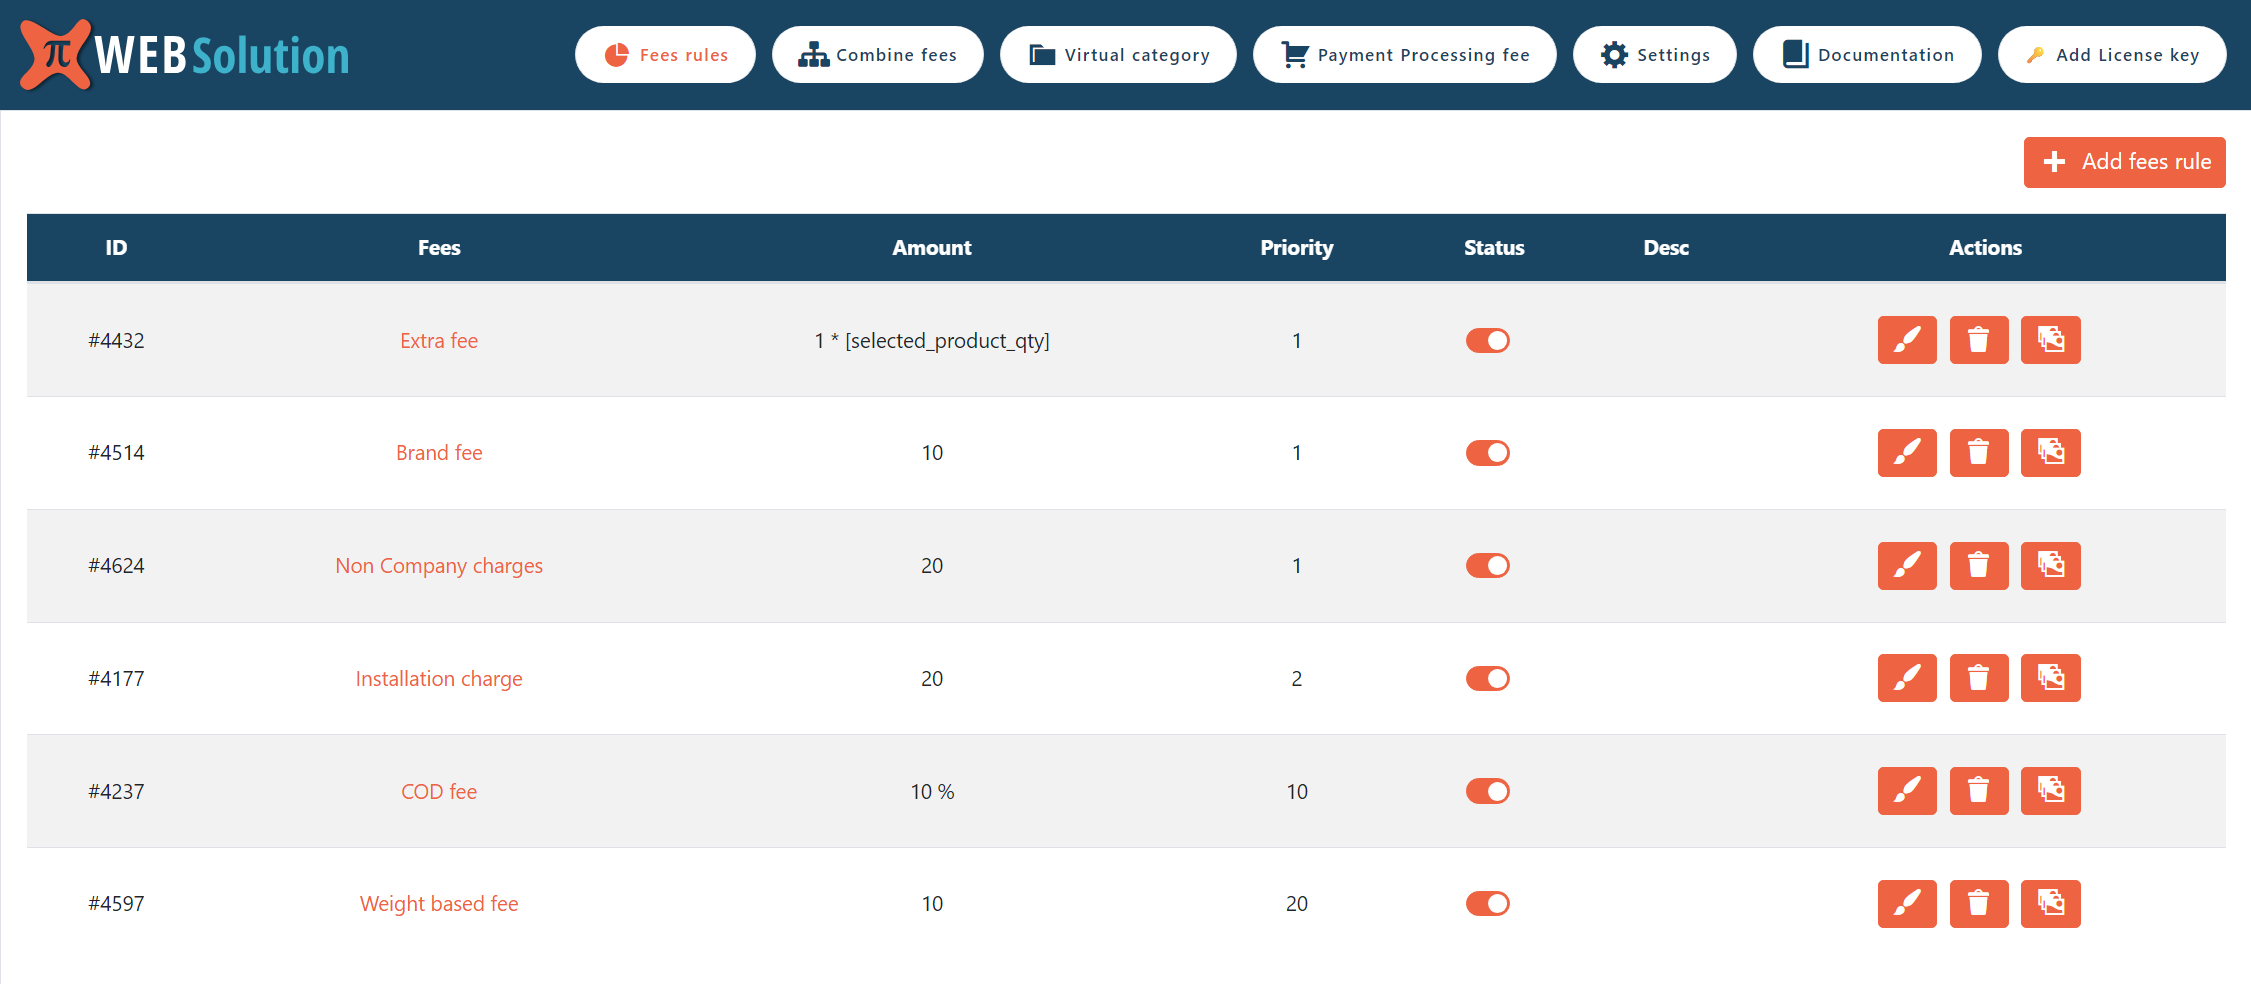Switch off Weight based fee status
Screen dimensions: 2251x984
tap(1487, 904)
